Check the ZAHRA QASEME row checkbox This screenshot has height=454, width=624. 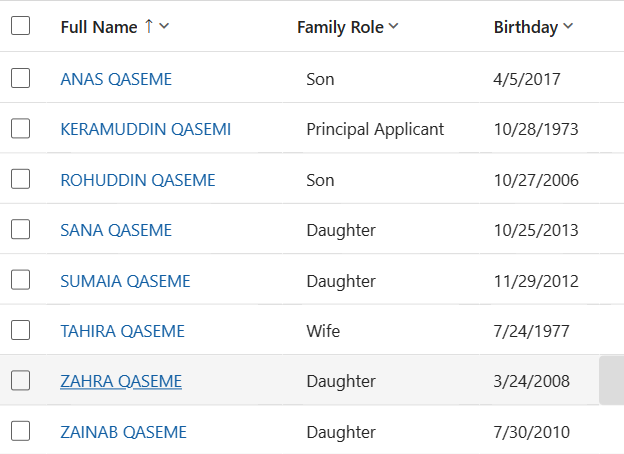pyautogui.click(x=20, y=380)
